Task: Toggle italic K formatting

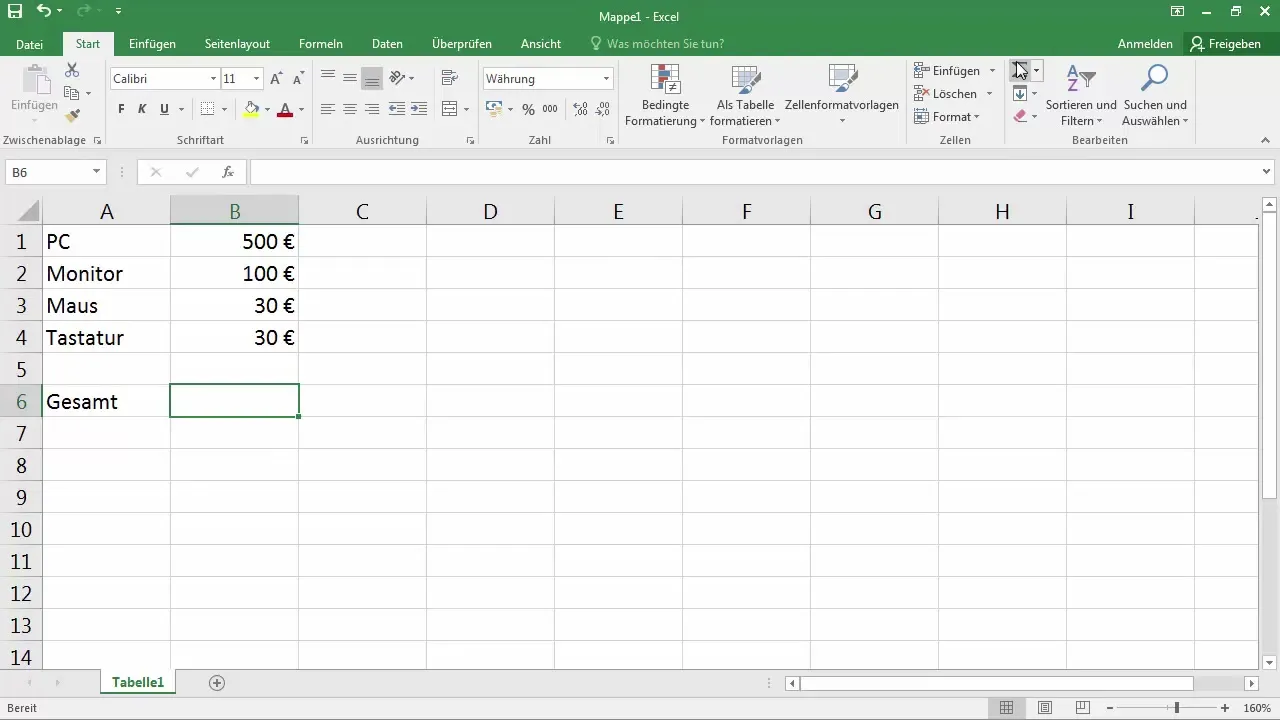Action: pos(142,109)
